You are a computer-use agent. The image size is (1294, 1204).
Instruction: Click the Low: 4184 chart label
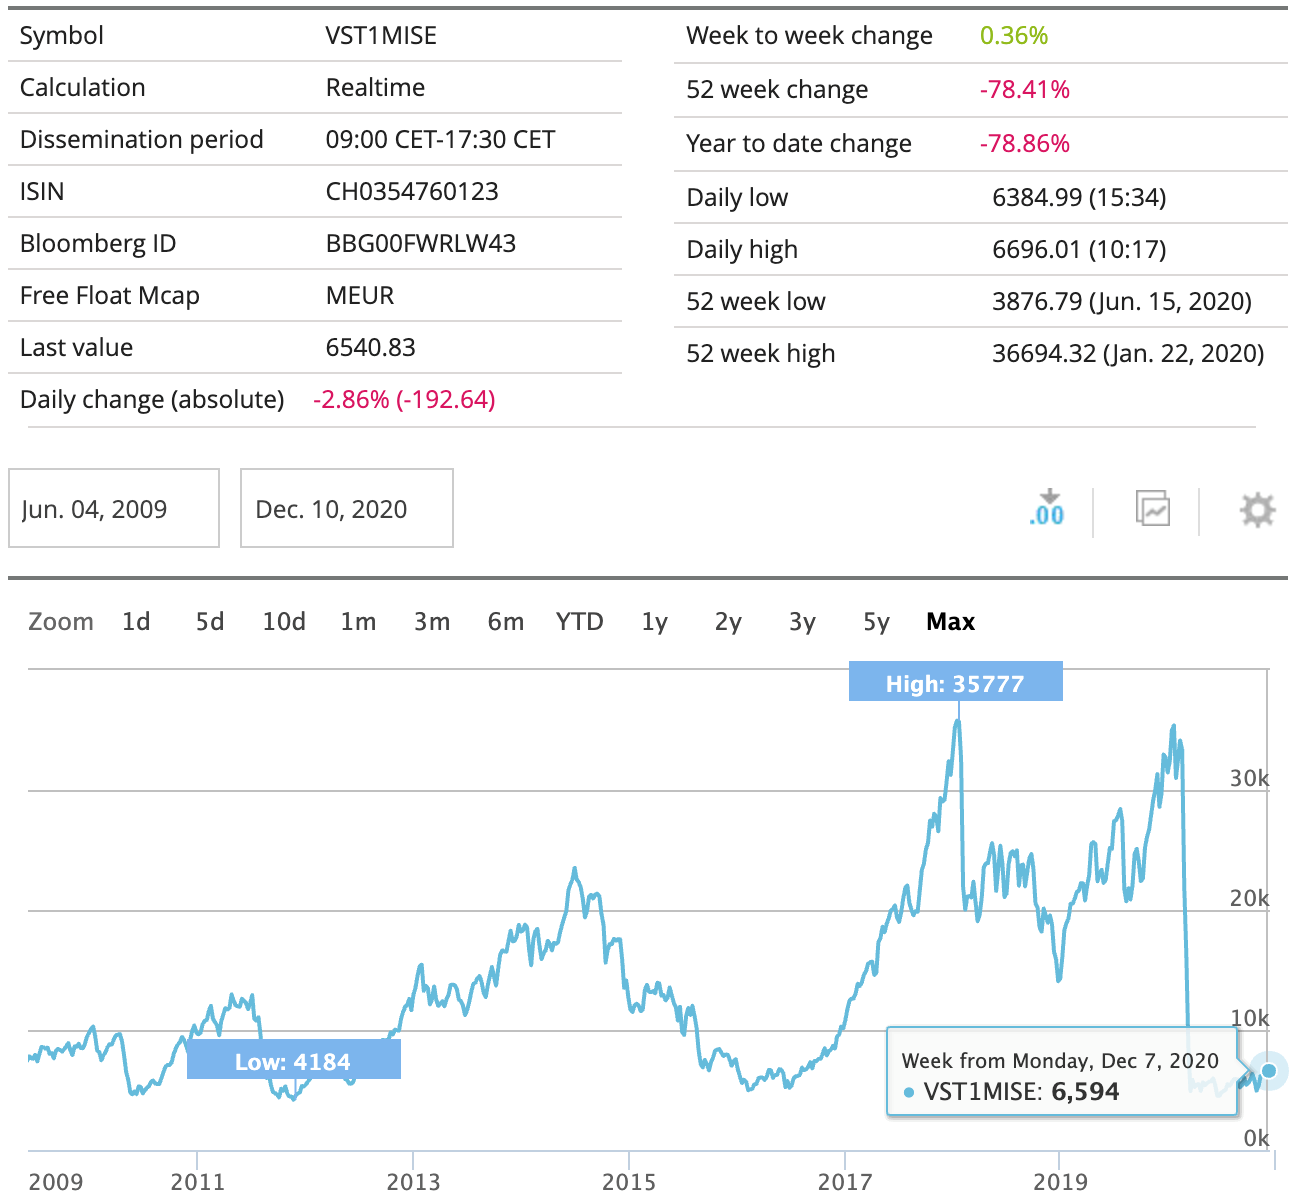[x=293, y=1061]
